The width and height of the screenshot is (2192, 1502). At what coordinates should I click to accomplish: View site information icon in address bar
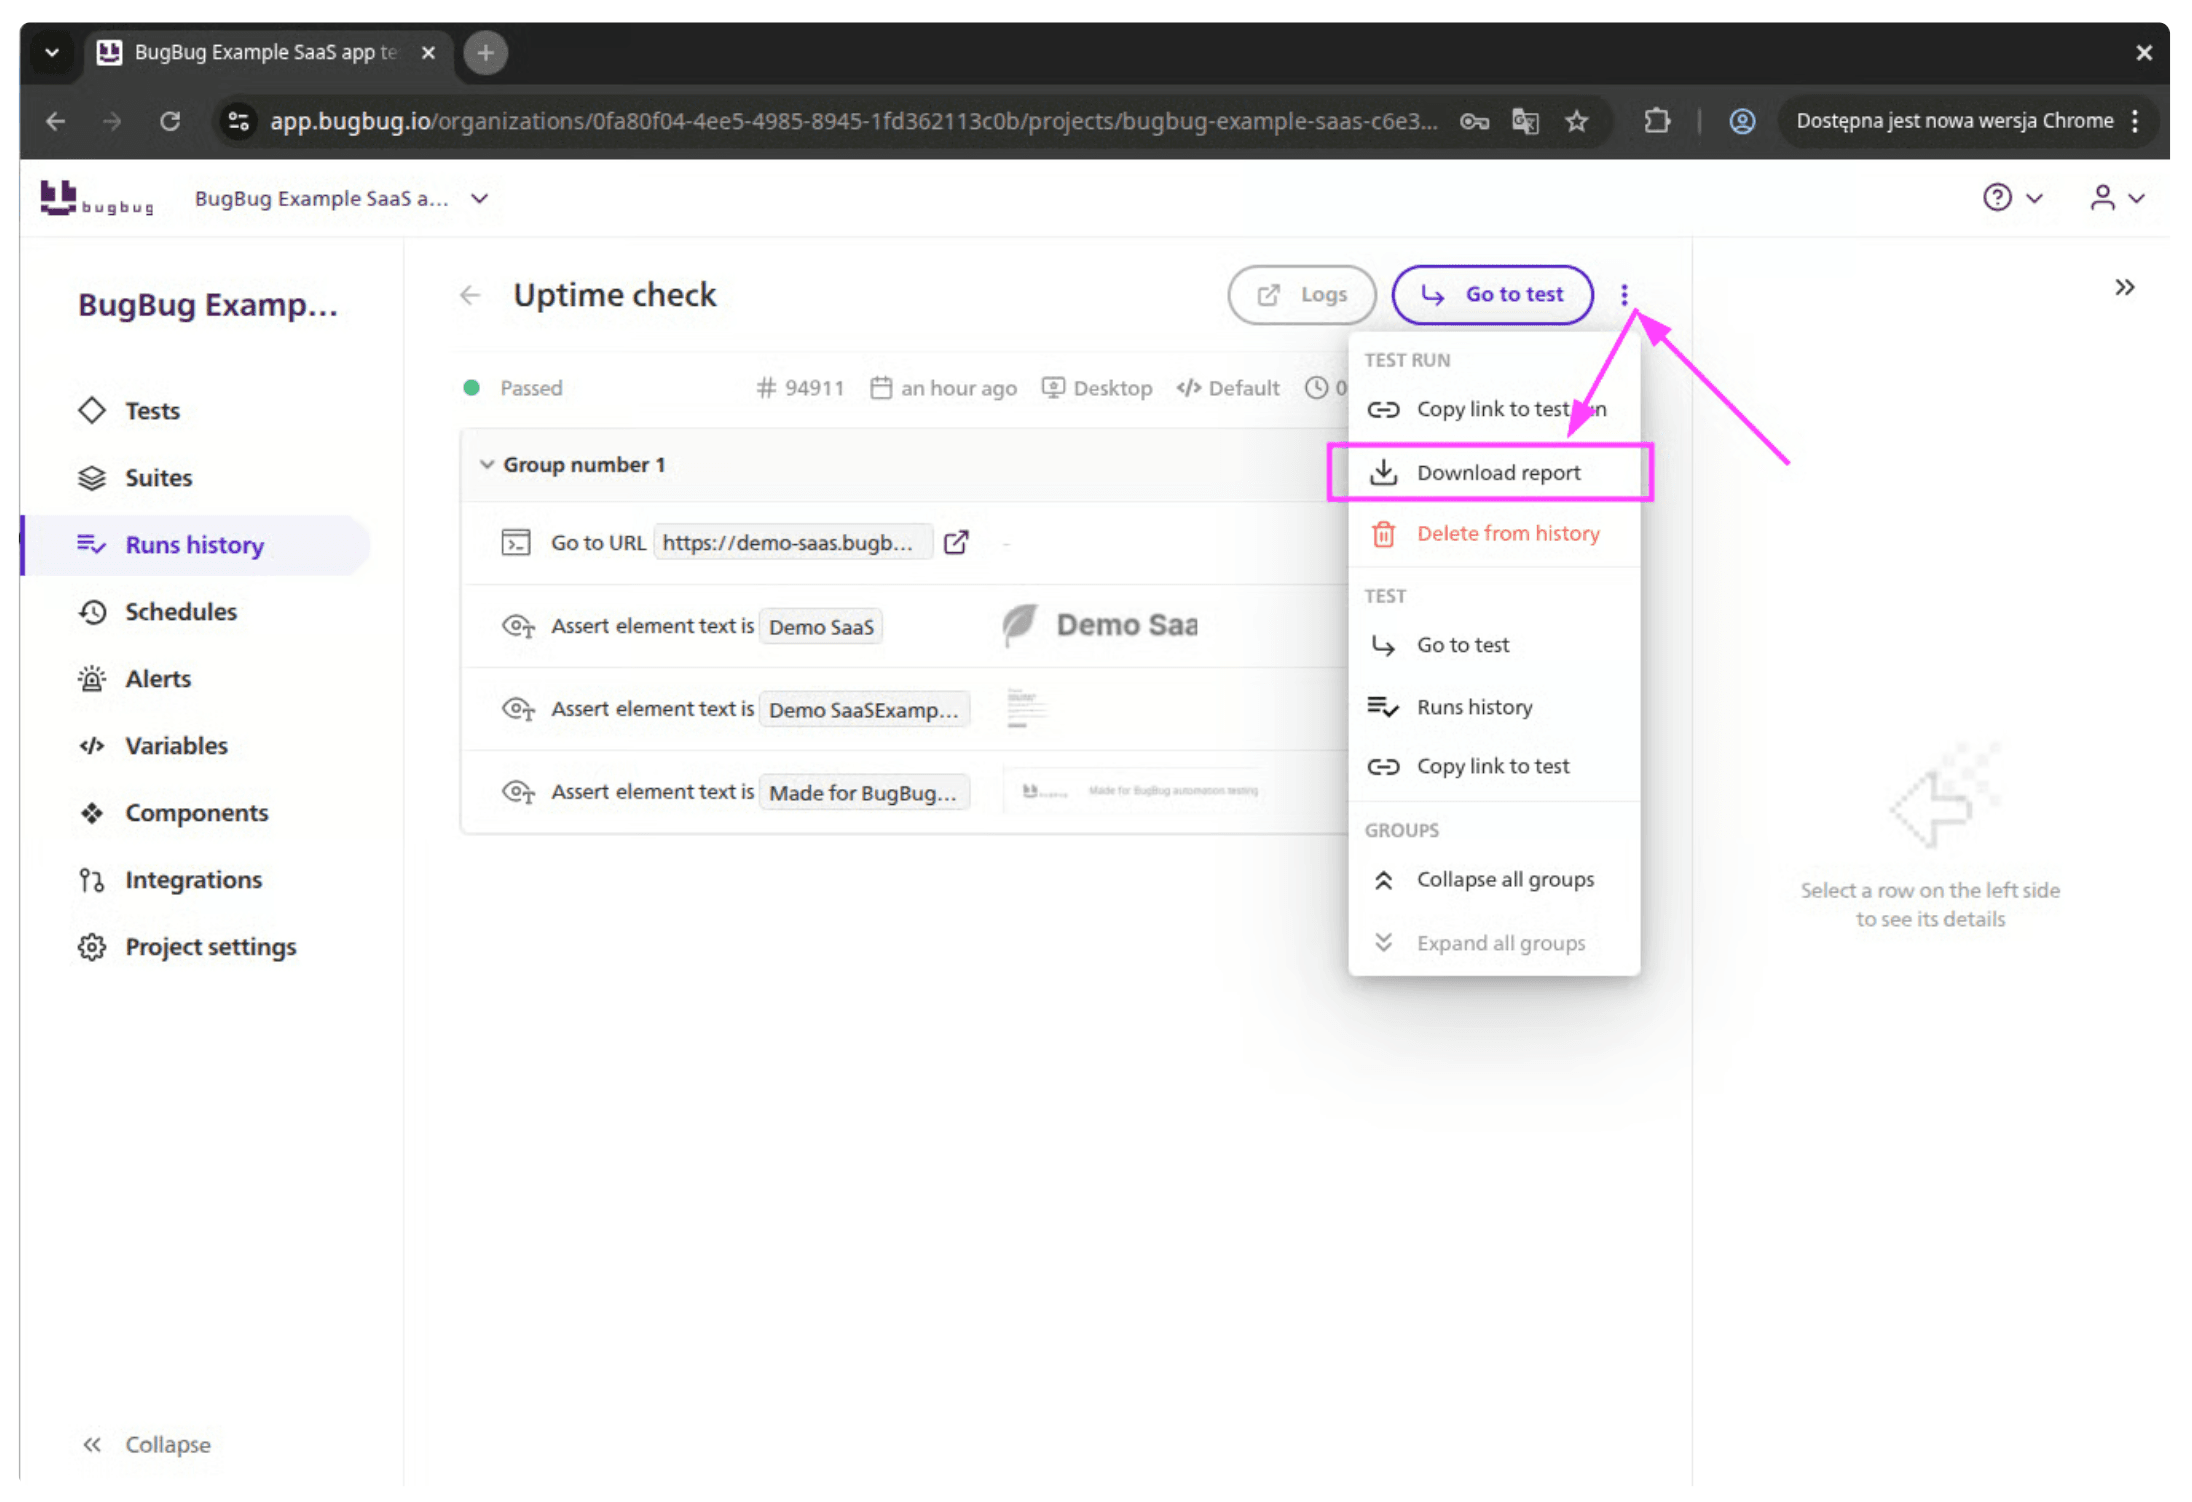(x=238, y=121)
